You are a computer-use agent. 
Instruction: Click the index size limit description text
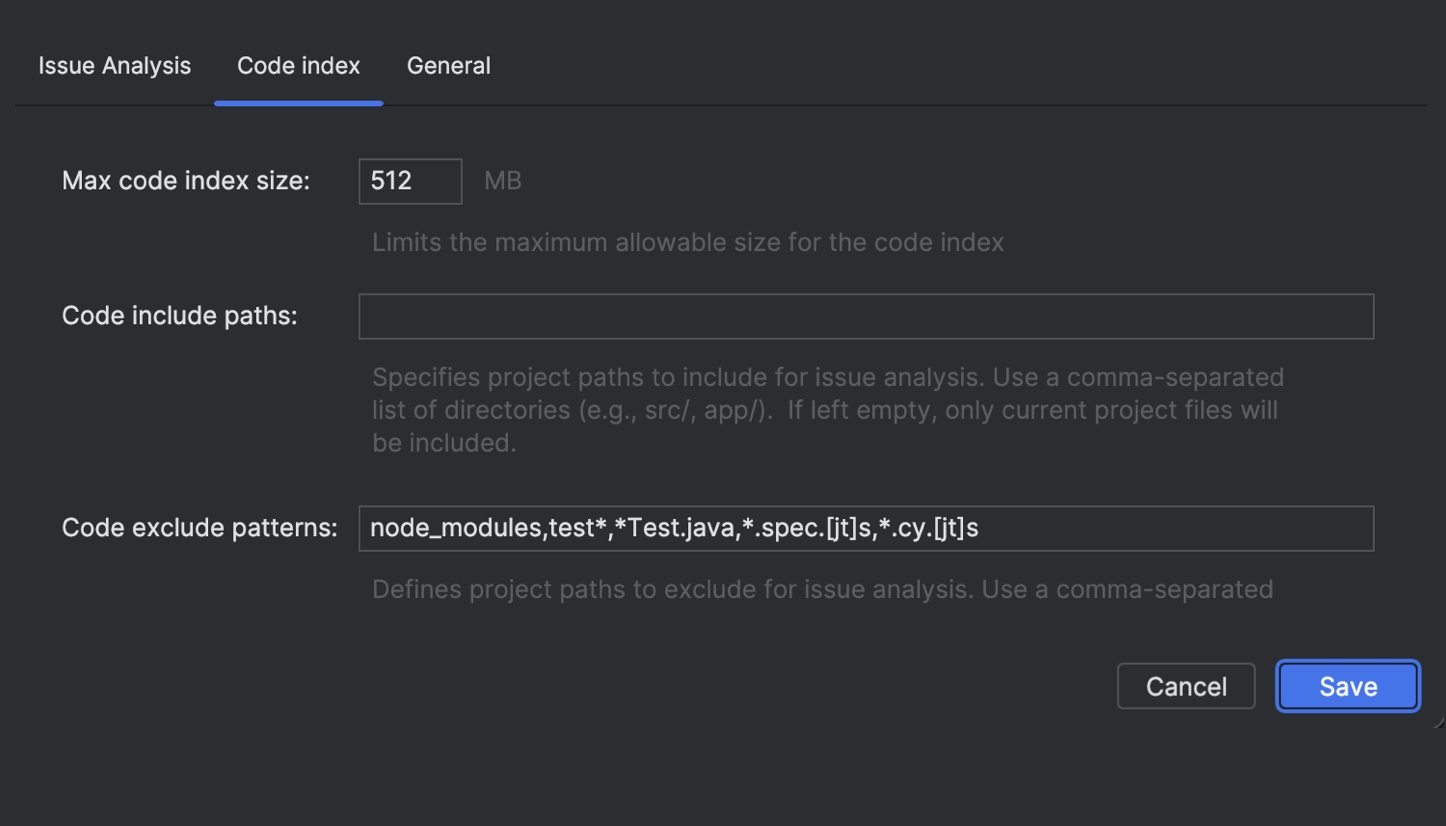coord(687,242)
